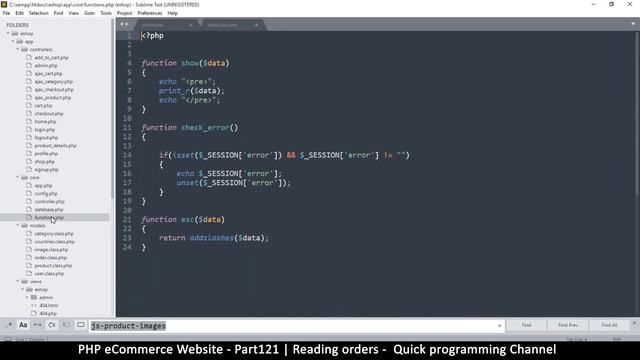
Task: Open signup.php in sidebar
Action: point(47,169)
